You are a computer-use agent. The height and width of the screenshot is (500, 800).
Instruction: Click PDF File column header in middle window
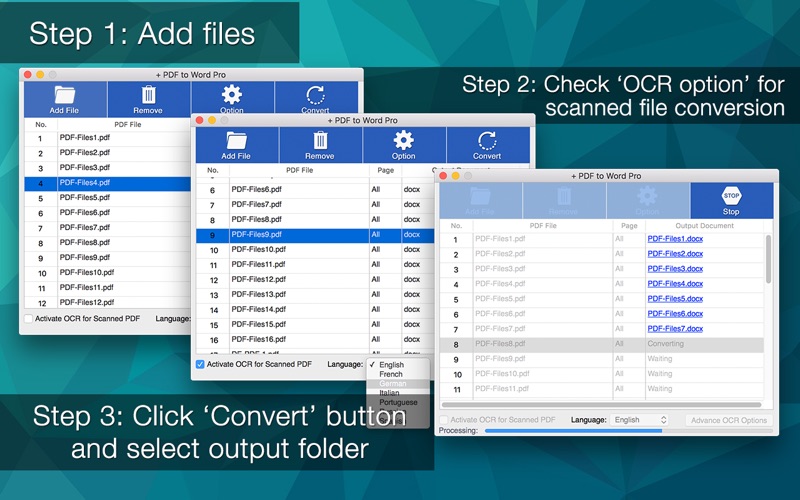(x=299, y=170)
